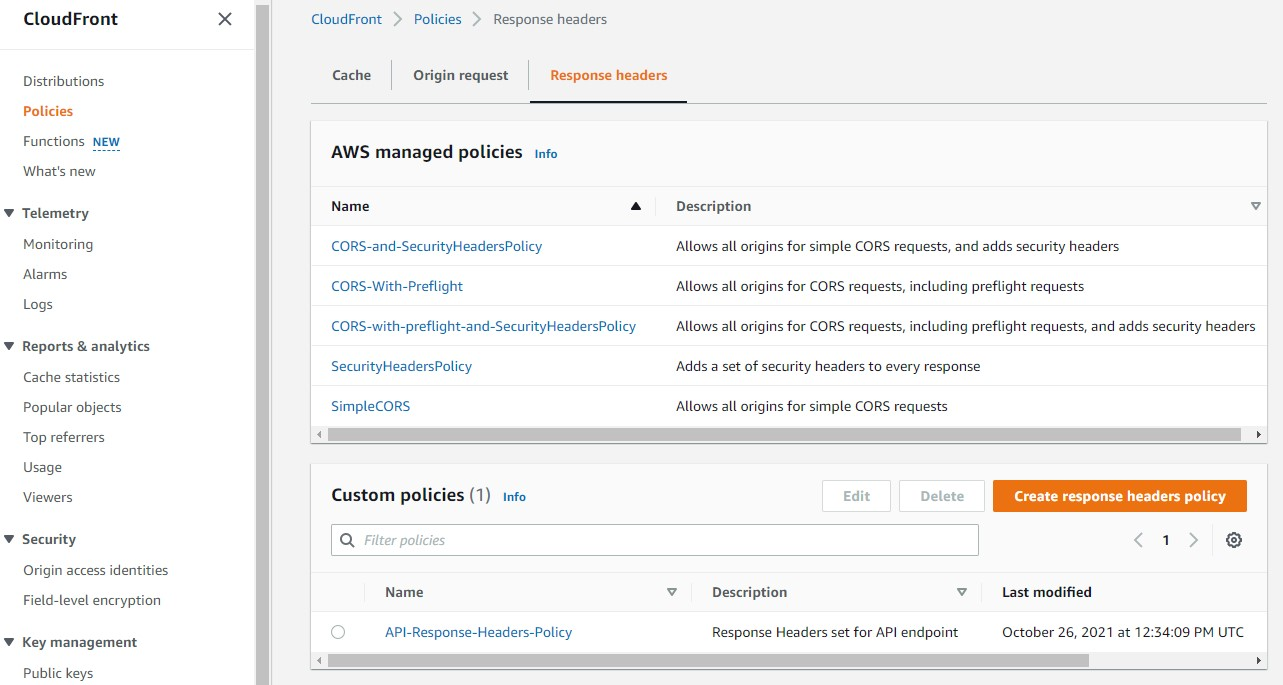1283x685 pixels.
Task: Switch to the Origin request tab
Action: tap(461, 75)
